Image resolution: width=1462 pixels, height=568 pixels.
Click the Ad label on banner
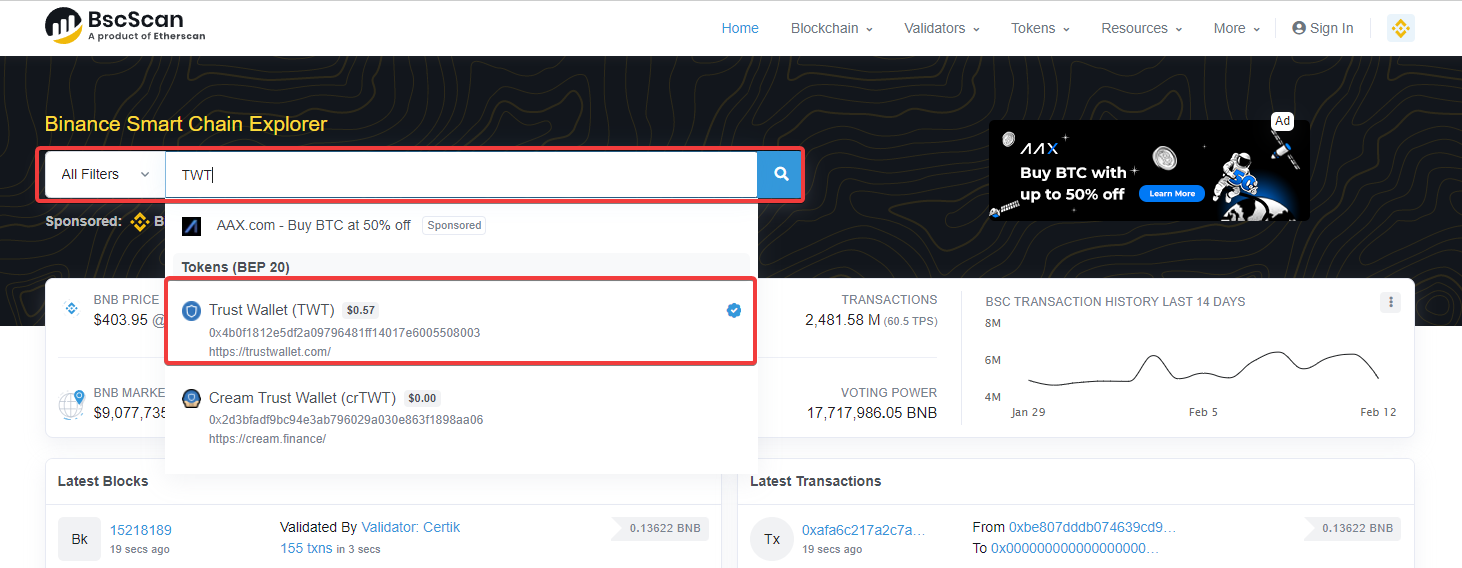pos(1282,121)
